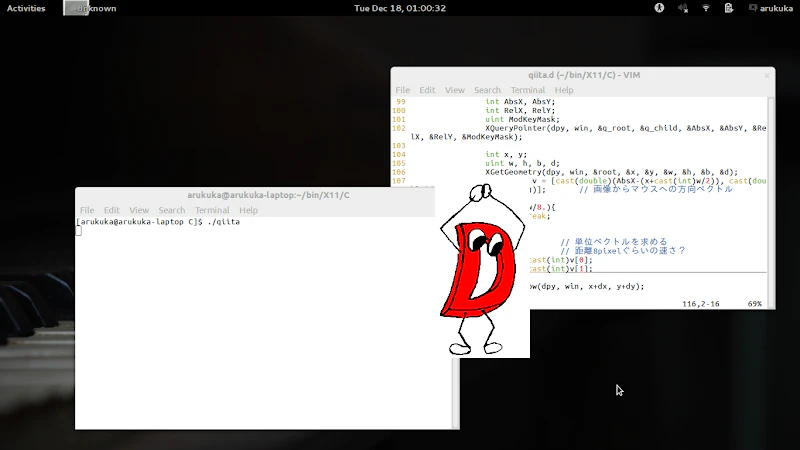This screenshot has height=450, width=800.
Task: Open the accessibility icon in top bar
Action: [659, 8]
